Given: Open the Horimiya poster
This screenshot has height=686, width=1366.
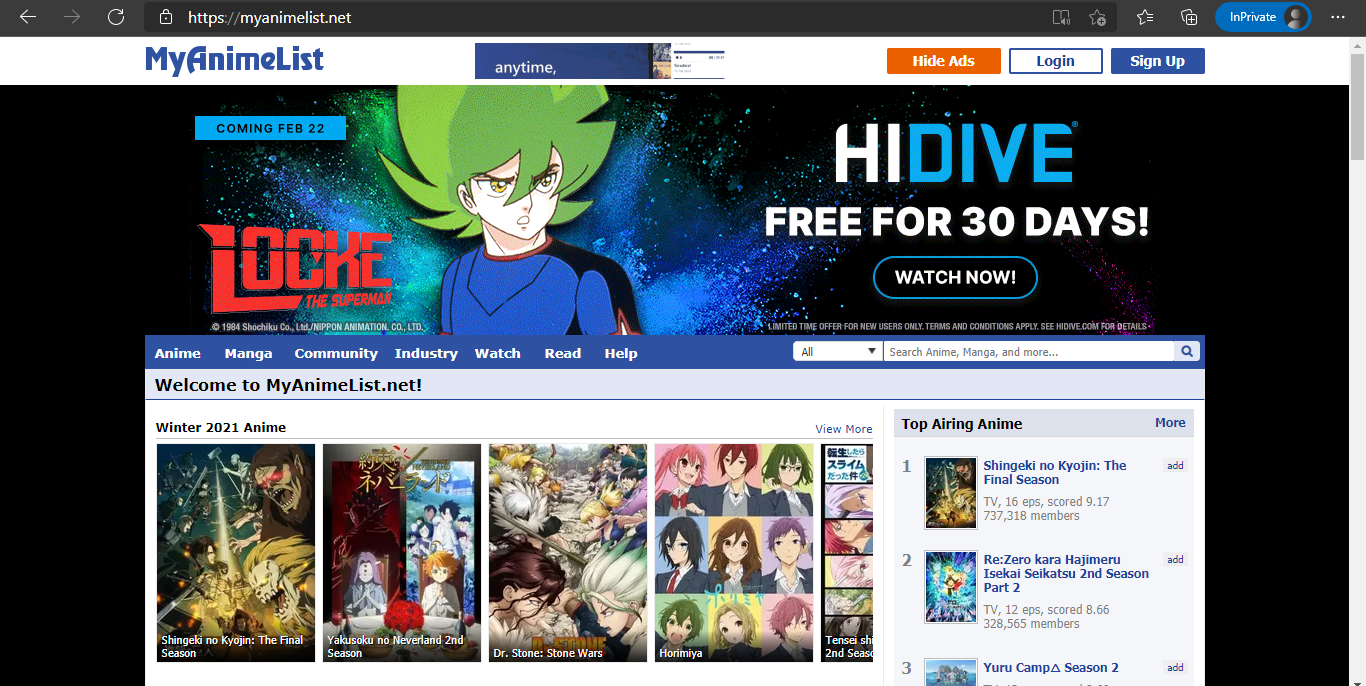Looking at the screenshot, I should [734, 553].
